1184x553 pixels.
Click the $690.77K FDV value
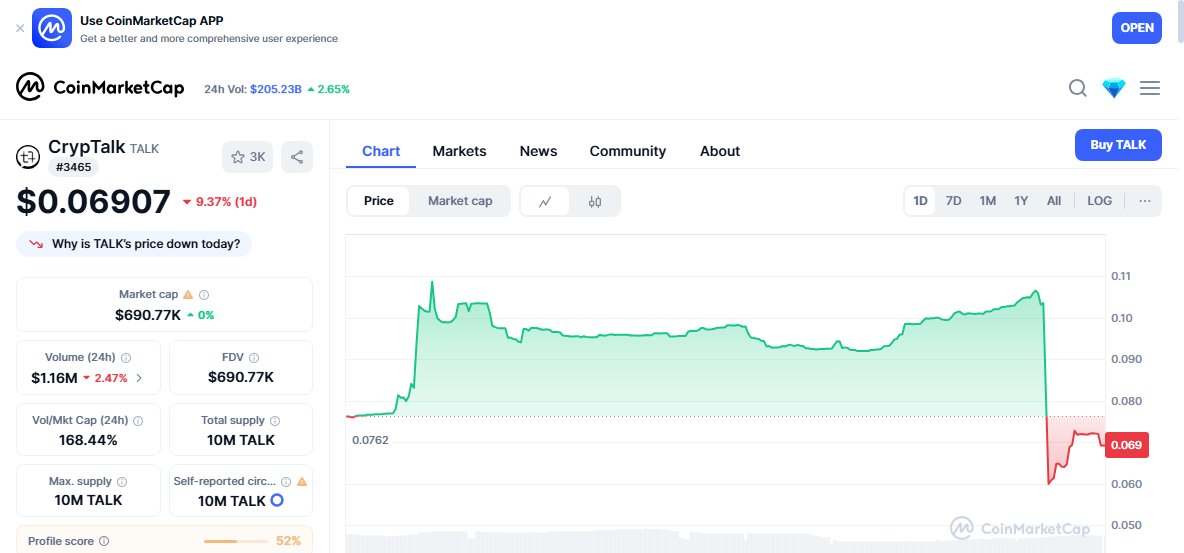(x=241, y=377)
